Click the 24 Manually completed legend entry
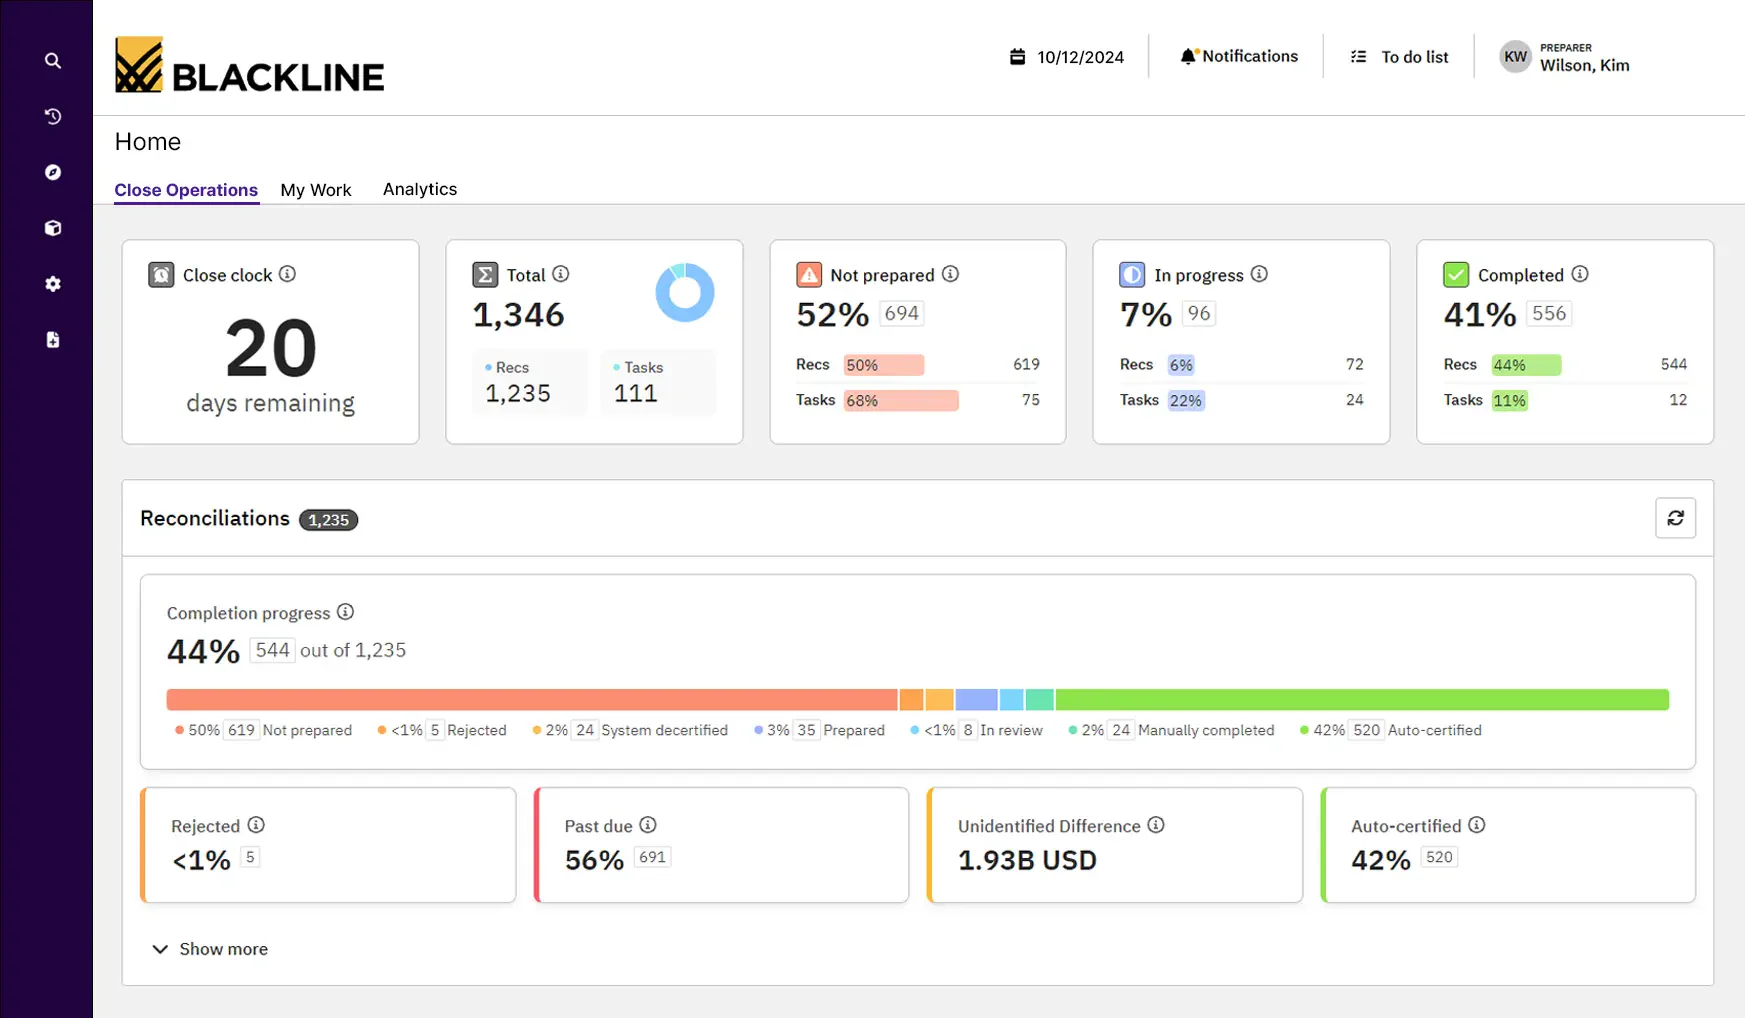The image size is (1745, 1018). tap(1172, 730)
